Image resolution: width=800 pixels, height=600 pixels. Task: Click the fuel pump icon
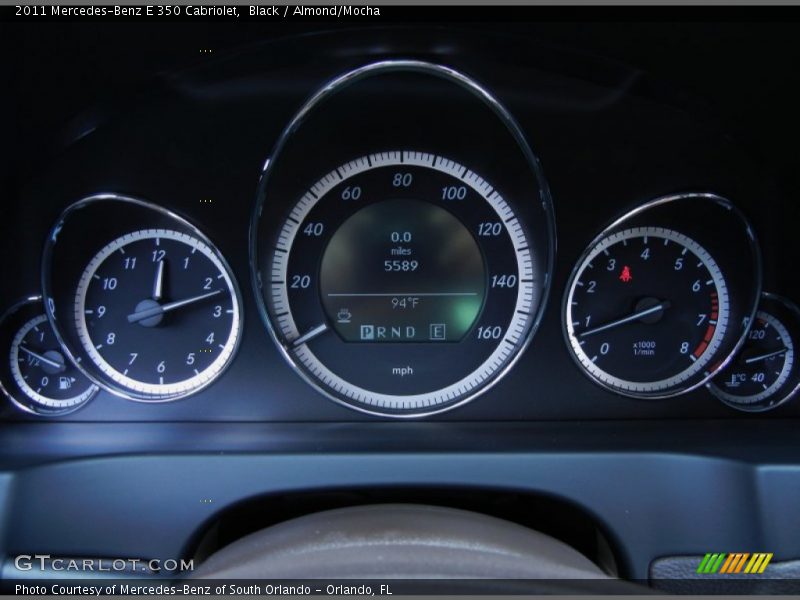pyautogui.click(x=66, y=382)
